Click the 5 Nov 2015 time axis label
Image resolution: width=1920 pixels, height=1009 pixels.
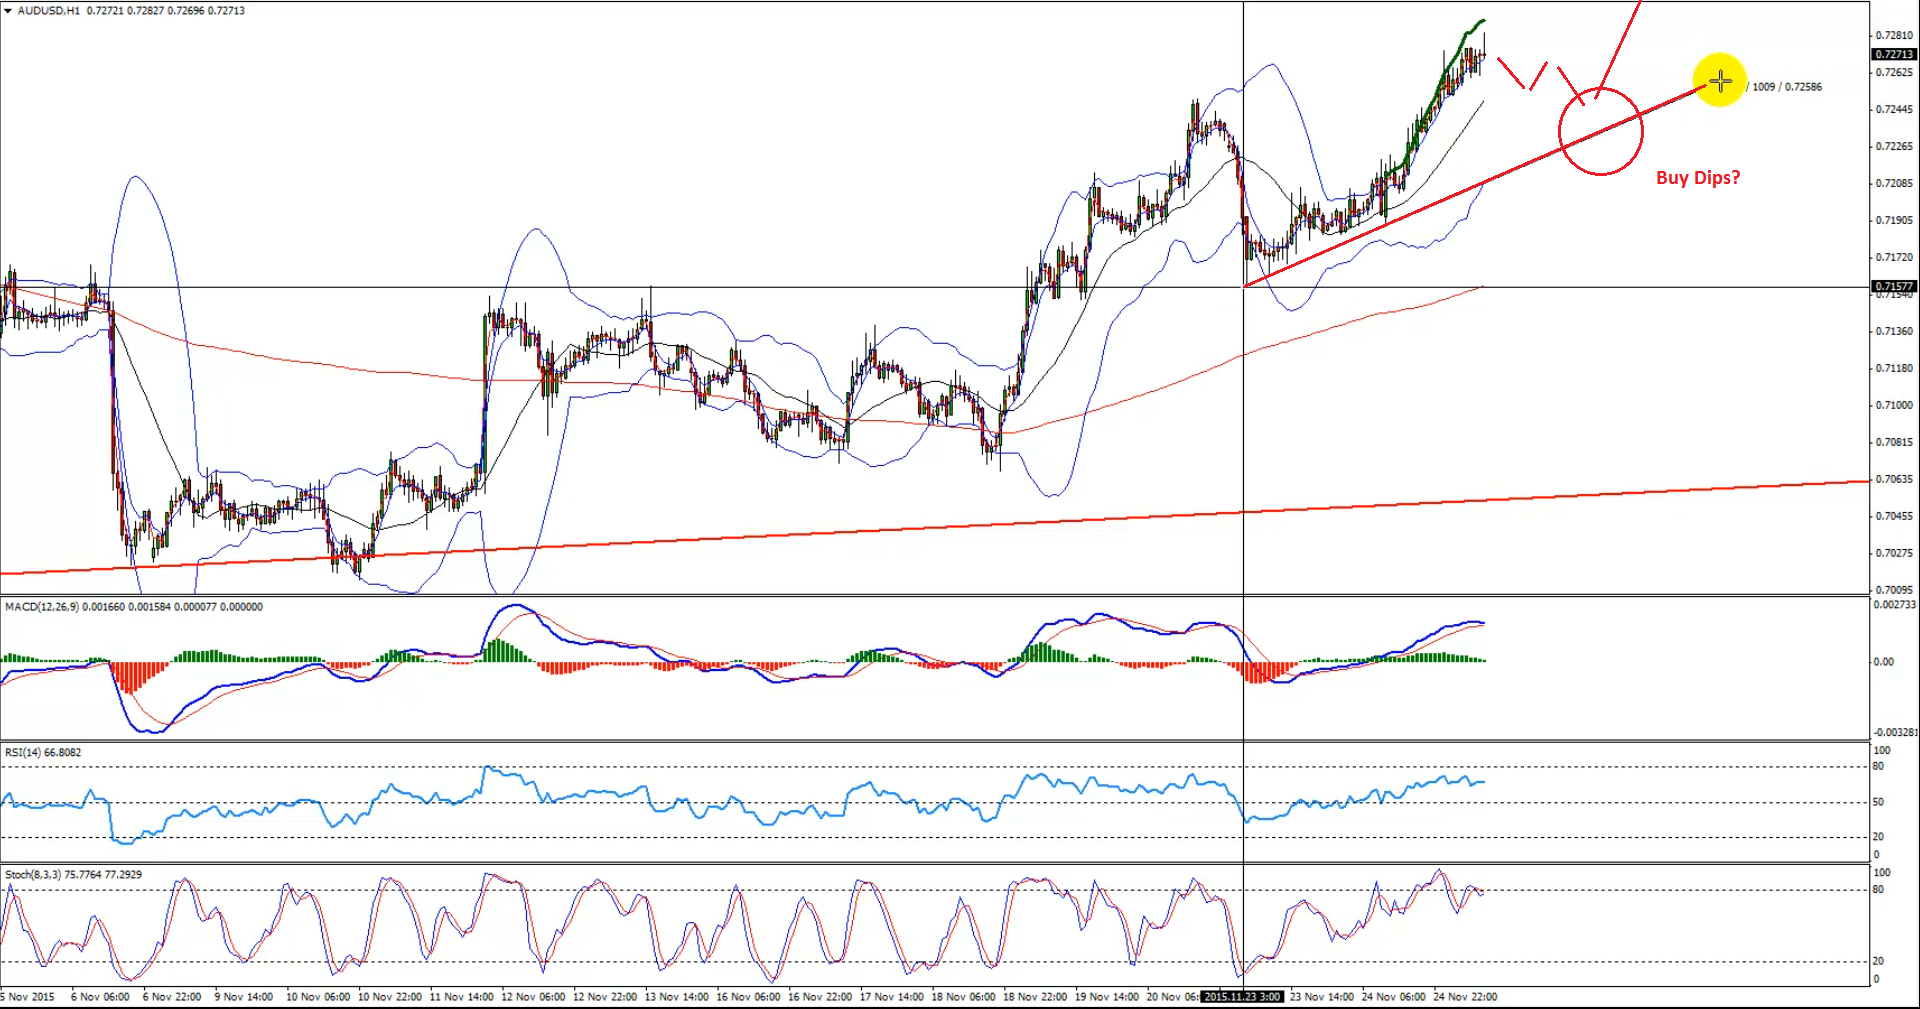(29, 997)
